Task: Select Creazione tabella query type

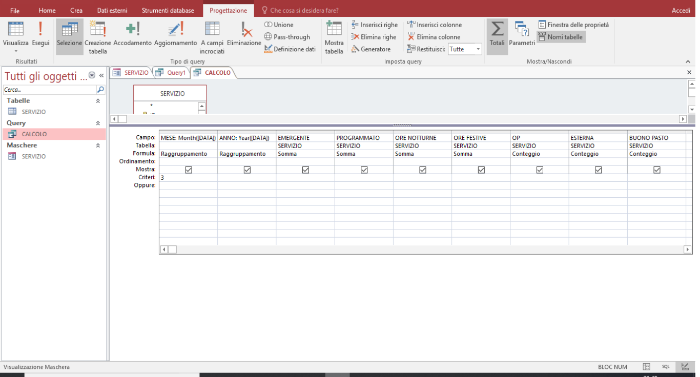Action: 97,38
